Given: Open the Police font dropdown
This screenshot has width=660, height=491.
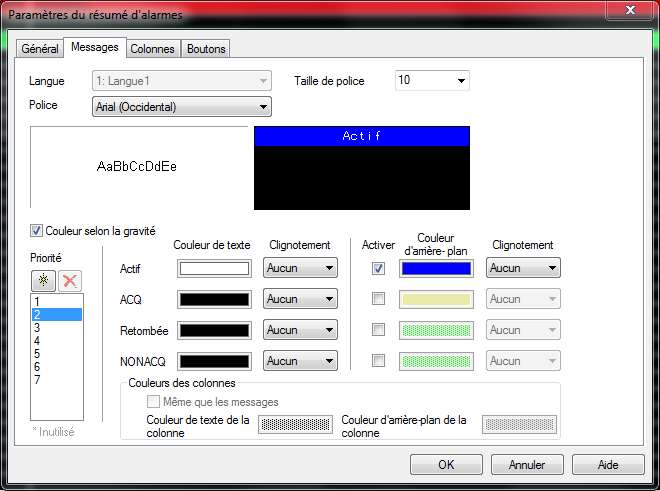Looking at the screenshot, I should 181,106.
